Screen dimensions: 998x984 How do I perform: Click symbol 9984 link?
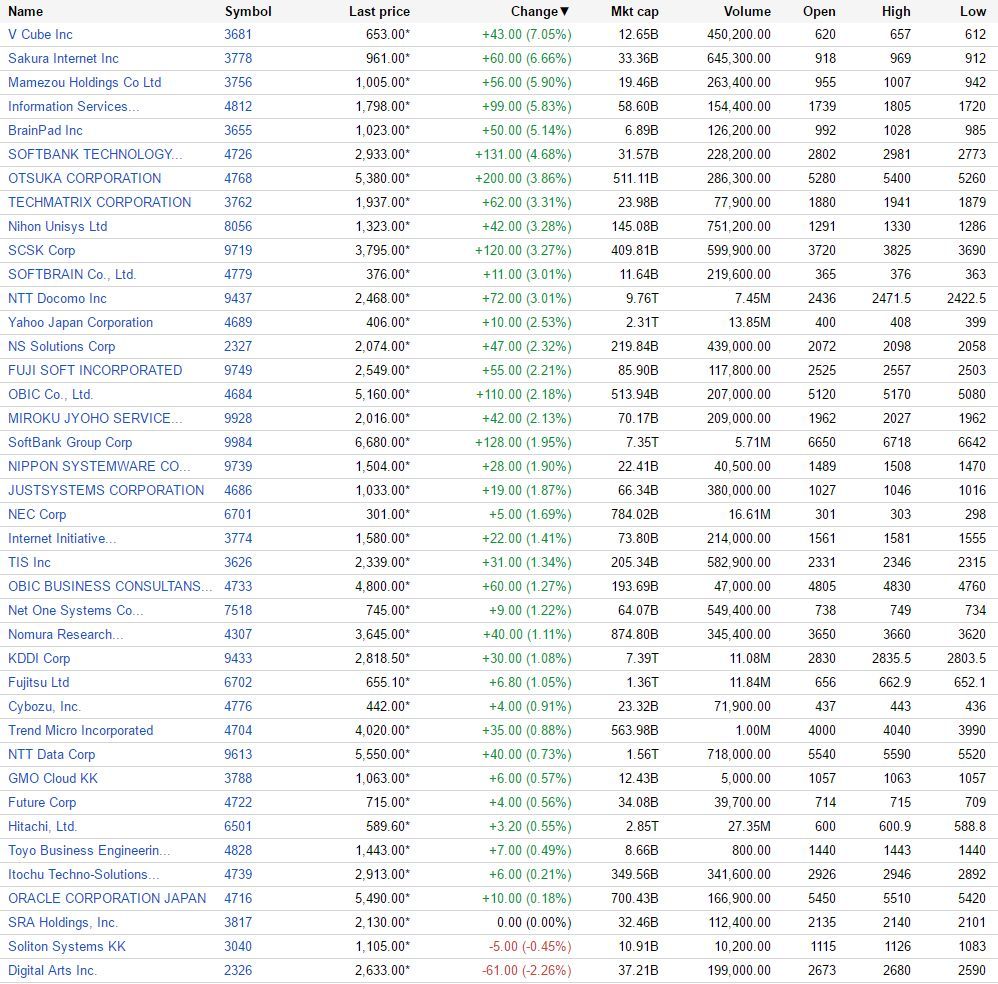238,442
